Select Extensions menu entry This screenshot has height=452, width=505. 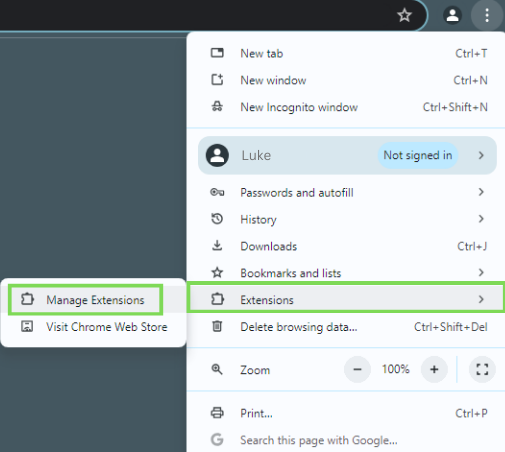[x=346, y=299]
